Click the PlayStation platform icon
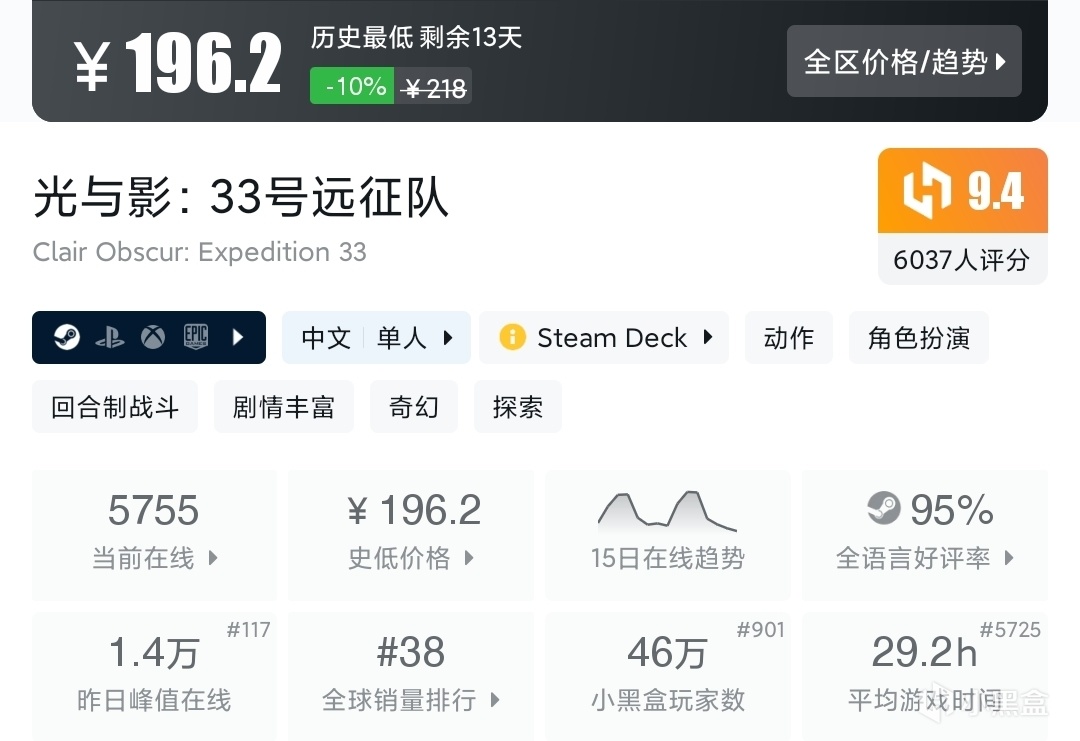Image resolution: width=1080 pixels, height=741 pixels. click(110, 338)
